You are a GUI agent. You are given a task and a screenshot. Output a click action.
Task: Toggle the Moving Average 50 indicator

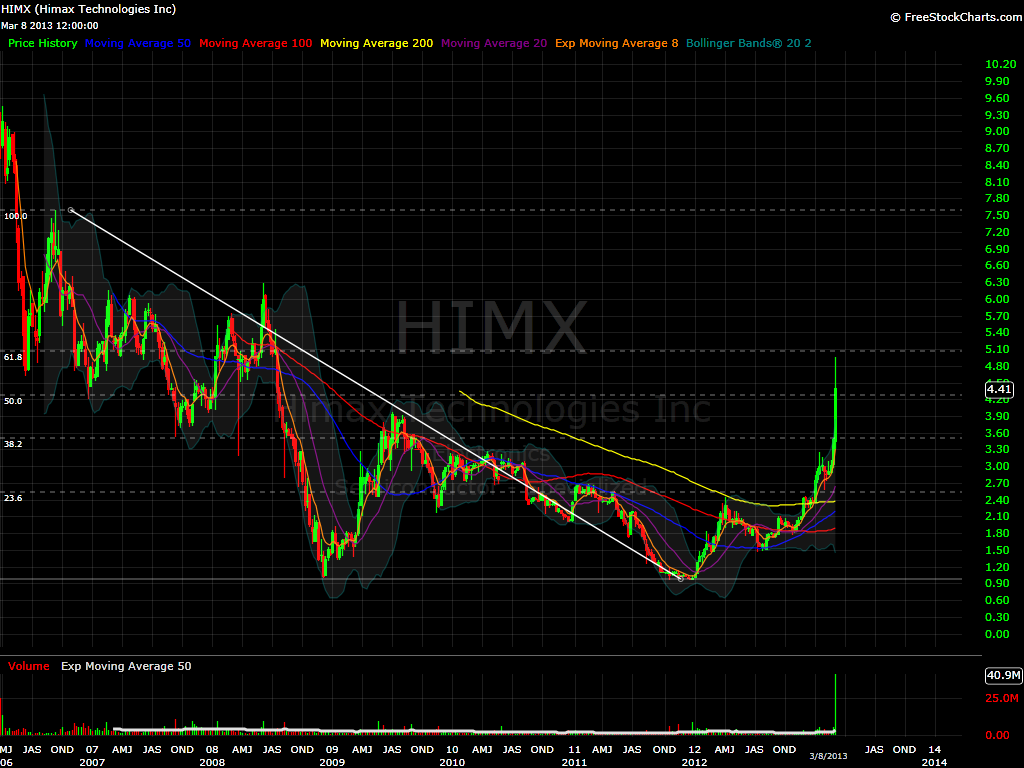point(138,43)
